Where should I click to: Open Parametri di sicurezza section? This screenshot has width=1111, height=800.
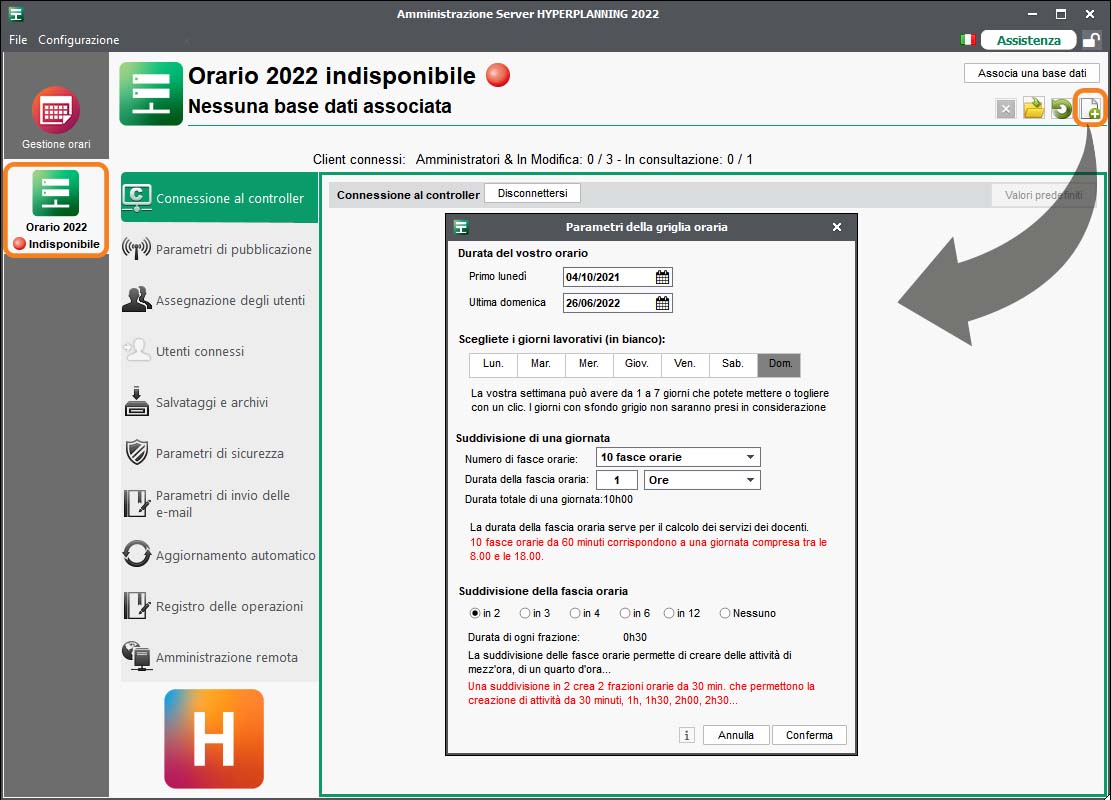point(219,453)
